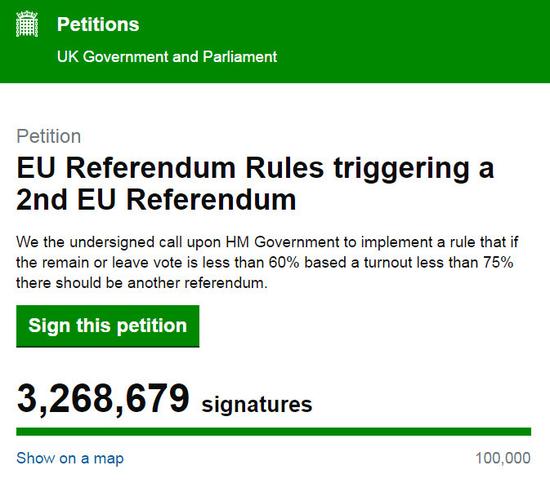Open the 'Show on a map' link
Screen dimensions: 550x492
point(70,458)
